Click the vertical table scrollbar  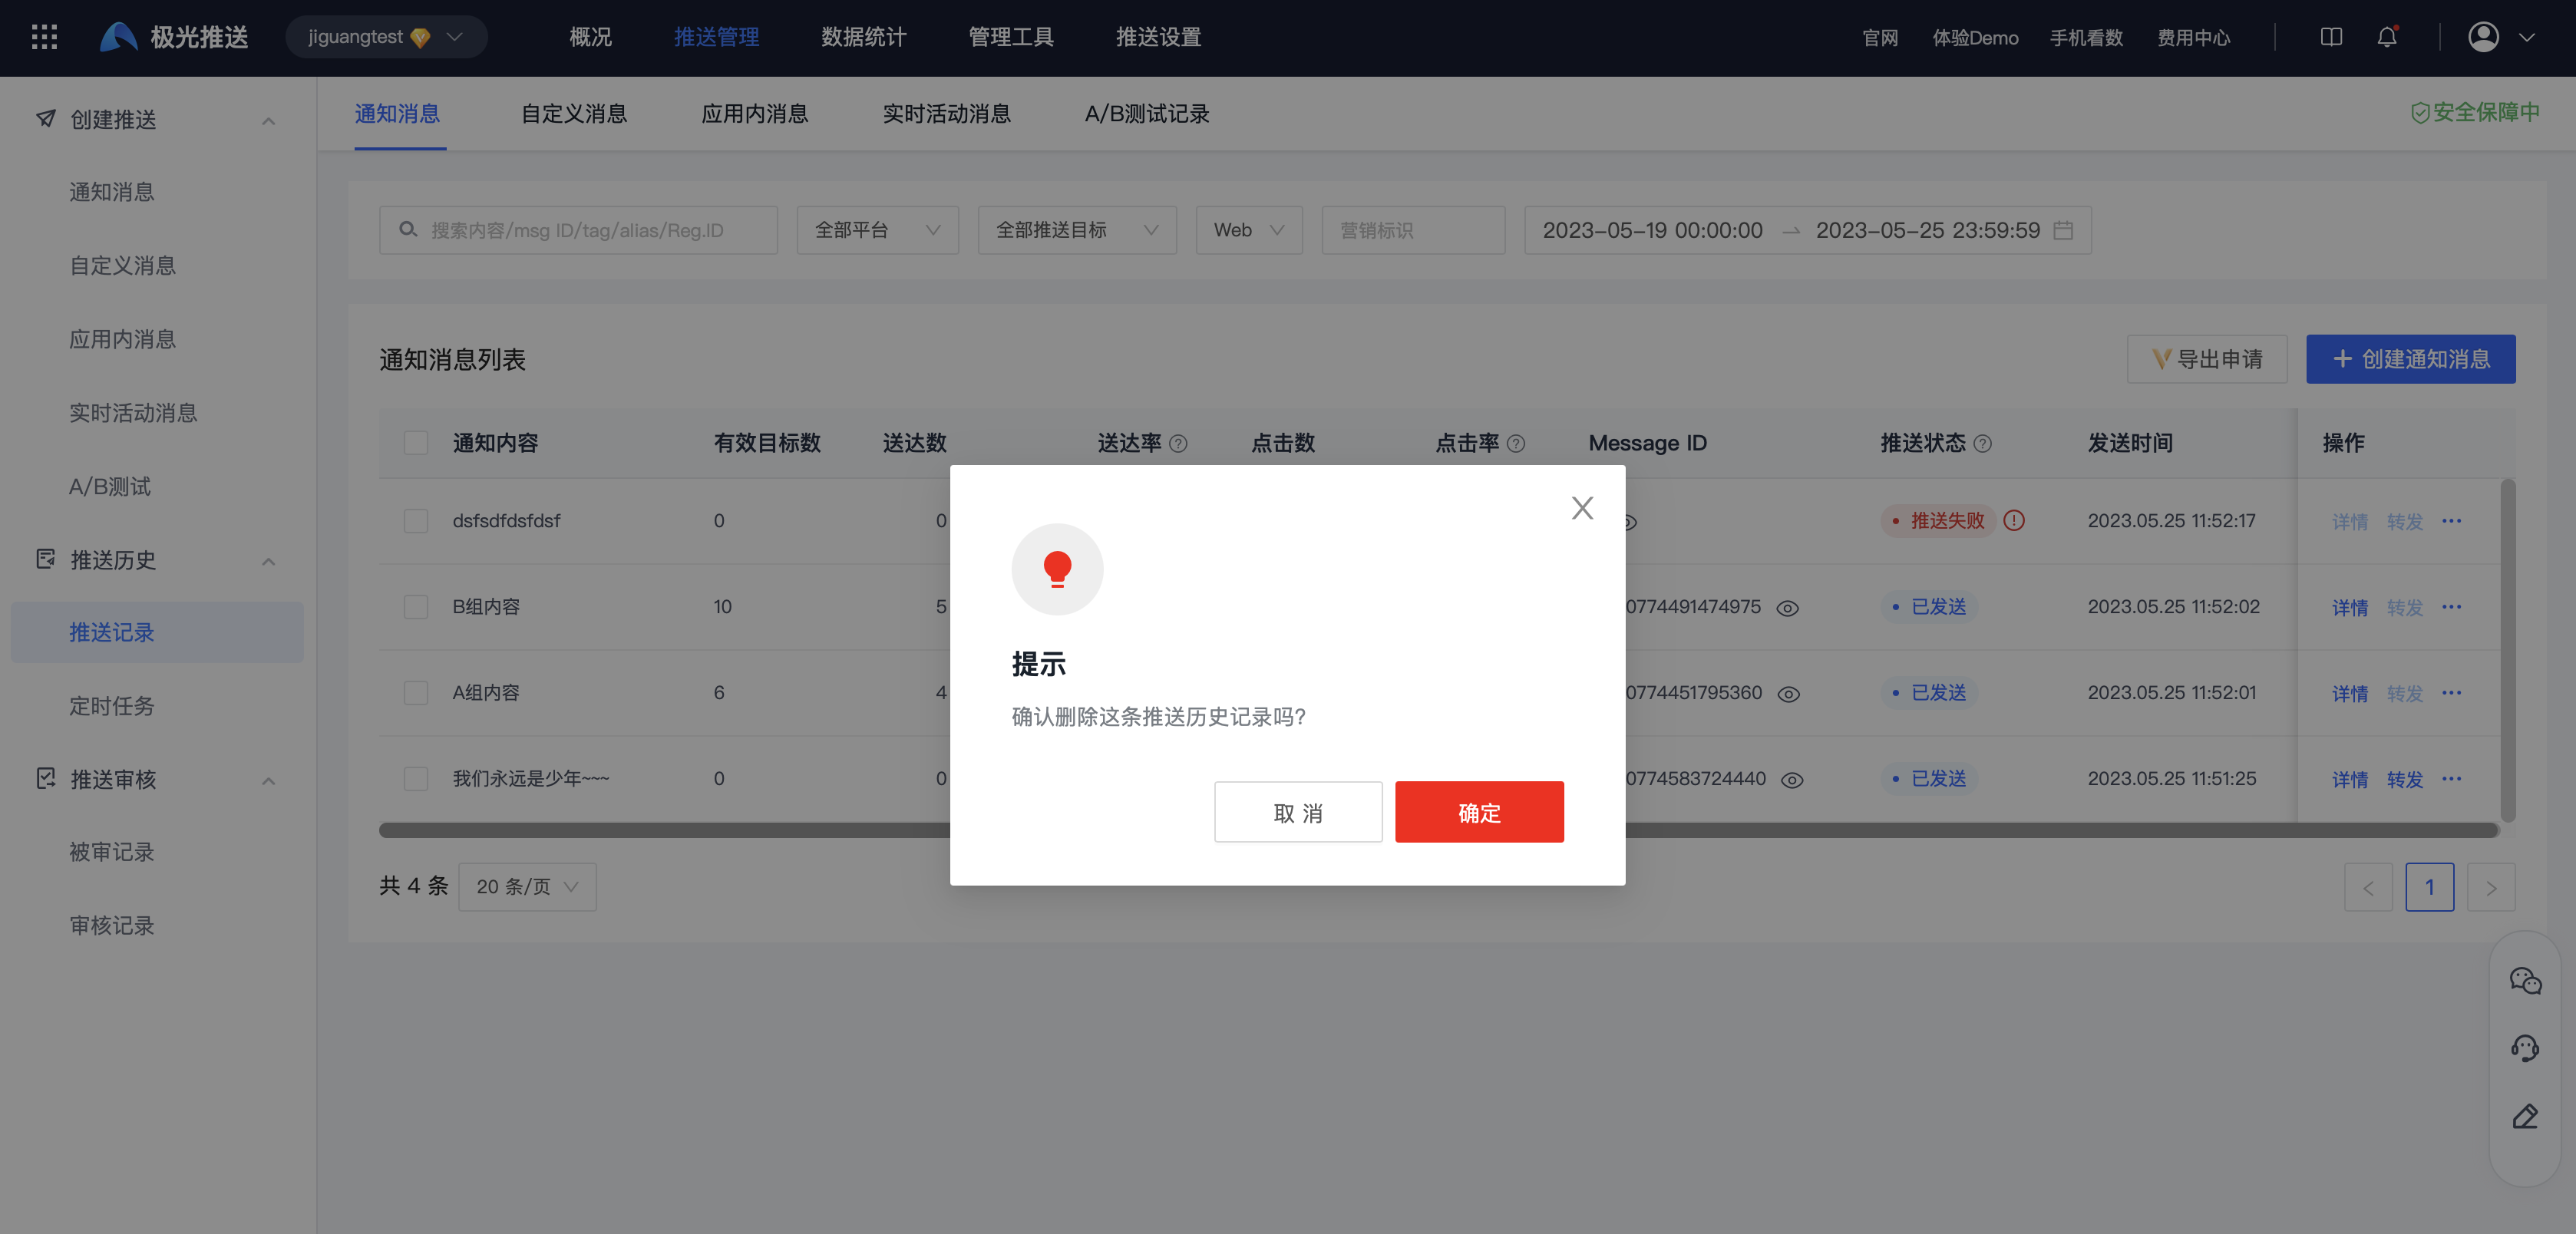click(2507, 650)
